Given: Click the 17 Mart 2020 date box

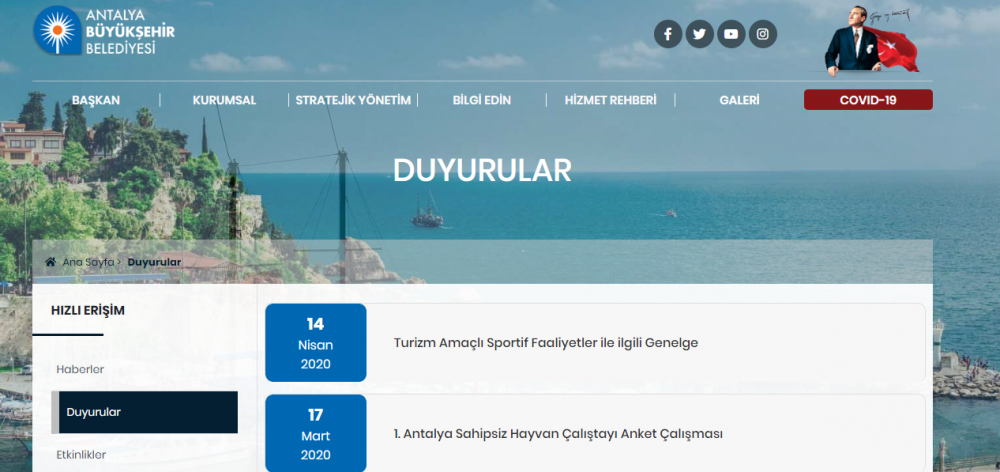Looking at the screenshot, I should [316, 434].
